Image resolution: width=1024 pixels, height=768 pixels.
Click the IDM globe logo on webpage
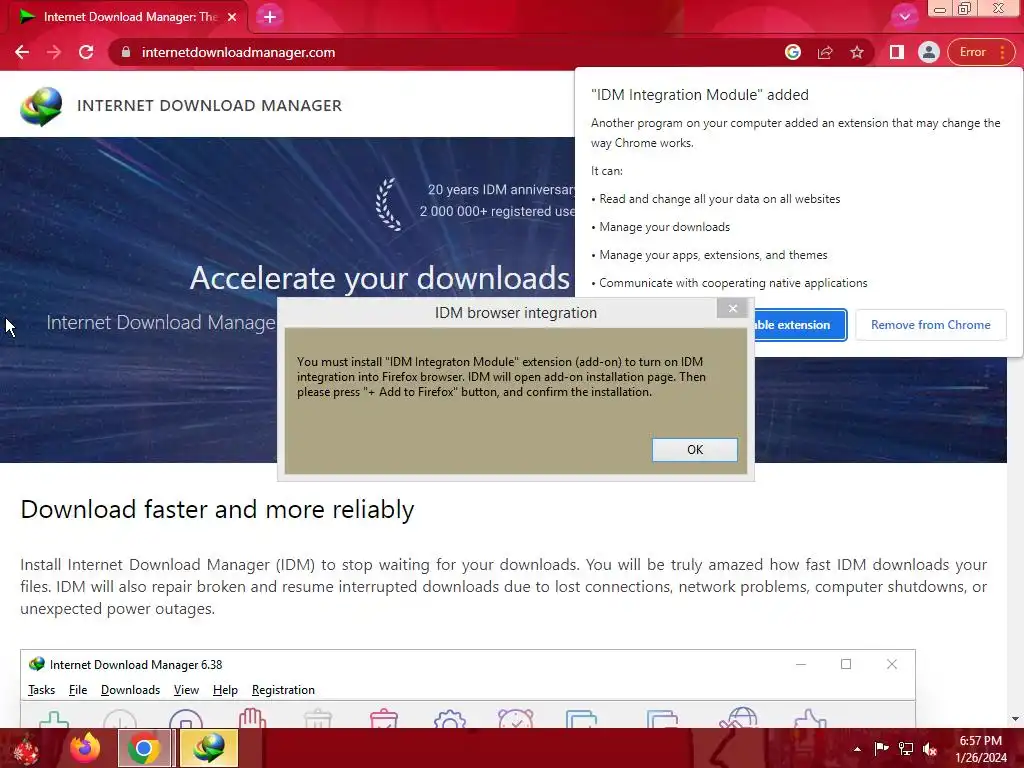point(40,106)
